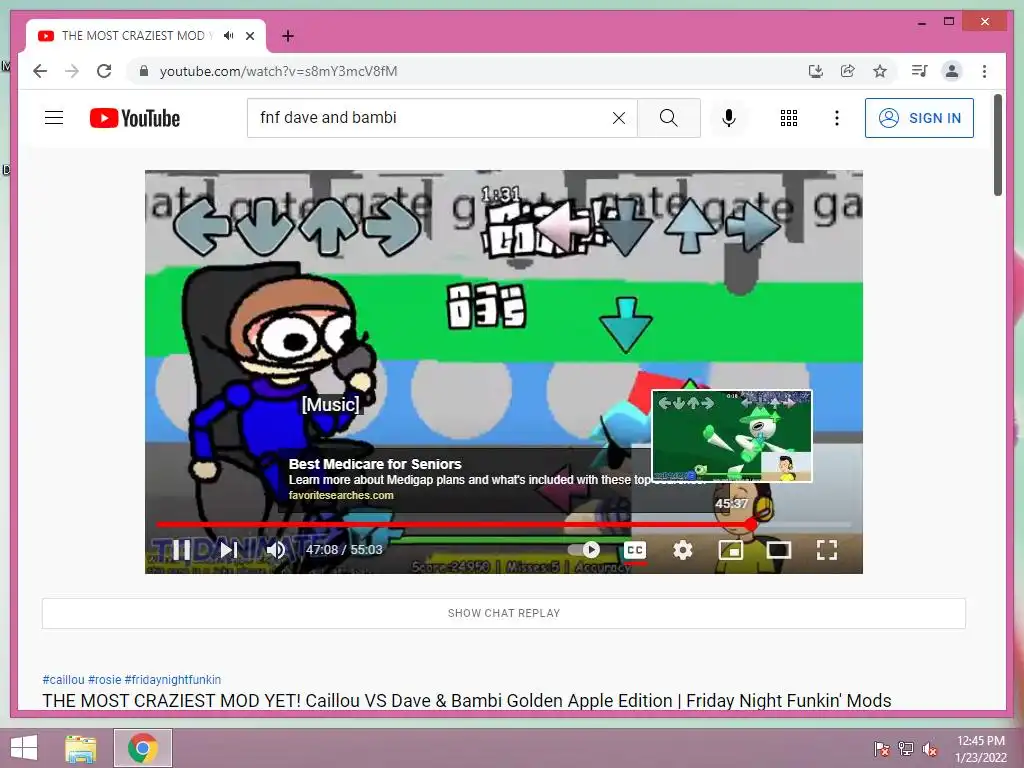This screenshot has width=1024, height=768.
Task: Open YouTube settings three-dot menu
Action: point(837,118)
